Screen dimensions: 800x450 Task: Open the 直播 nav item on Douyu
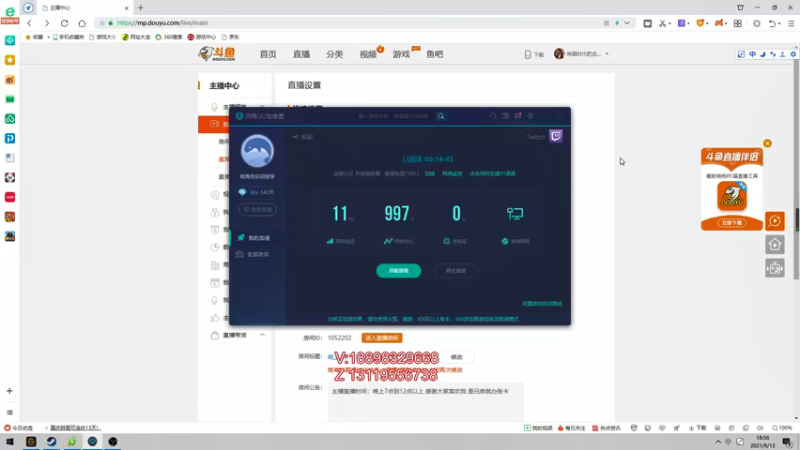point(302,54)
